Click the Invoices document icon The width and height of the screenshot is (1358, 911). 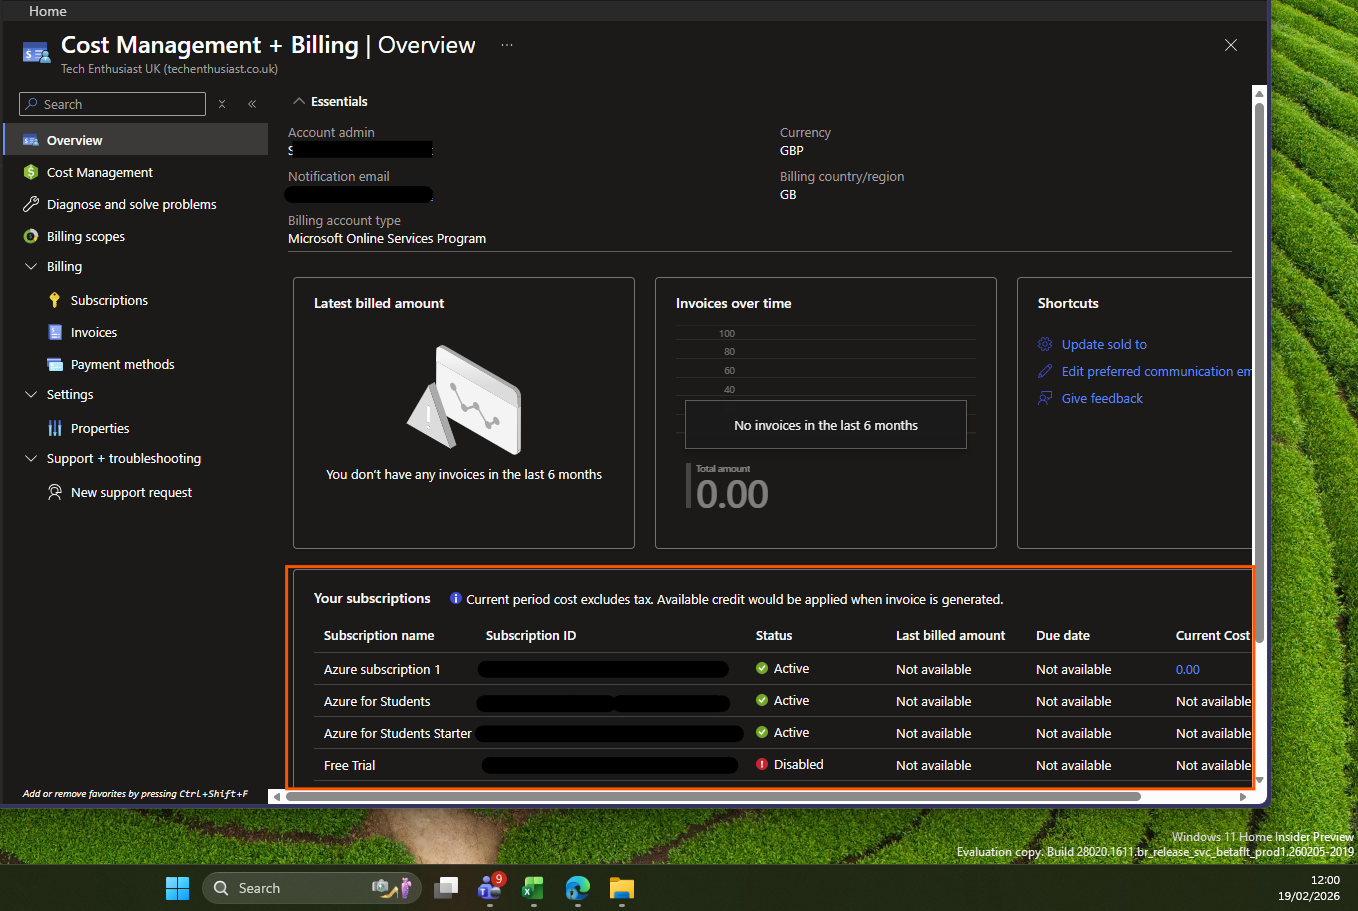click(x=55, y=332)
